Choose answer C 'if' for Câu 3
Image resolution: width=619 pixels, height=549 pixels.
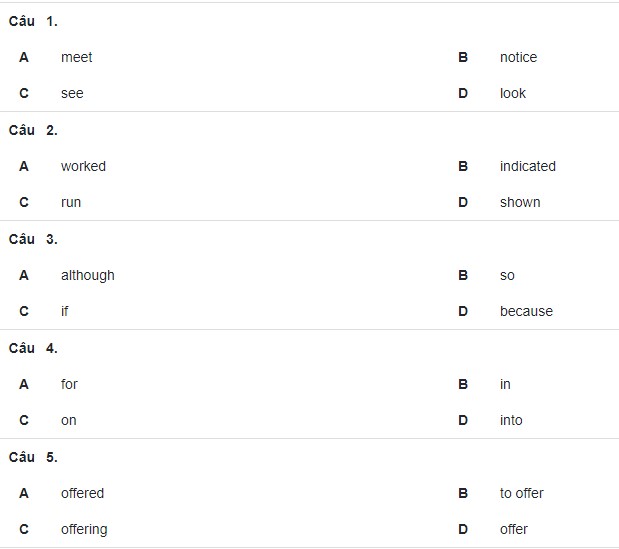click(65, 311)
